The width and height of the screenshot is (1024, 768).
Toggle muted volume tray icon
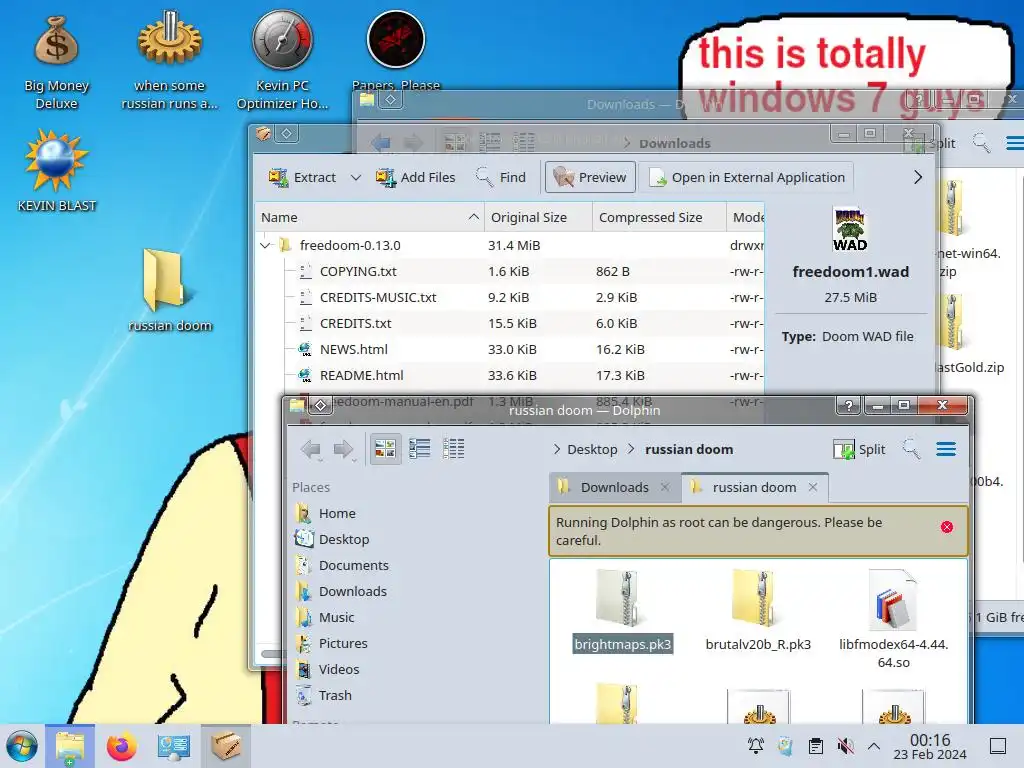[x=845, y=746]
